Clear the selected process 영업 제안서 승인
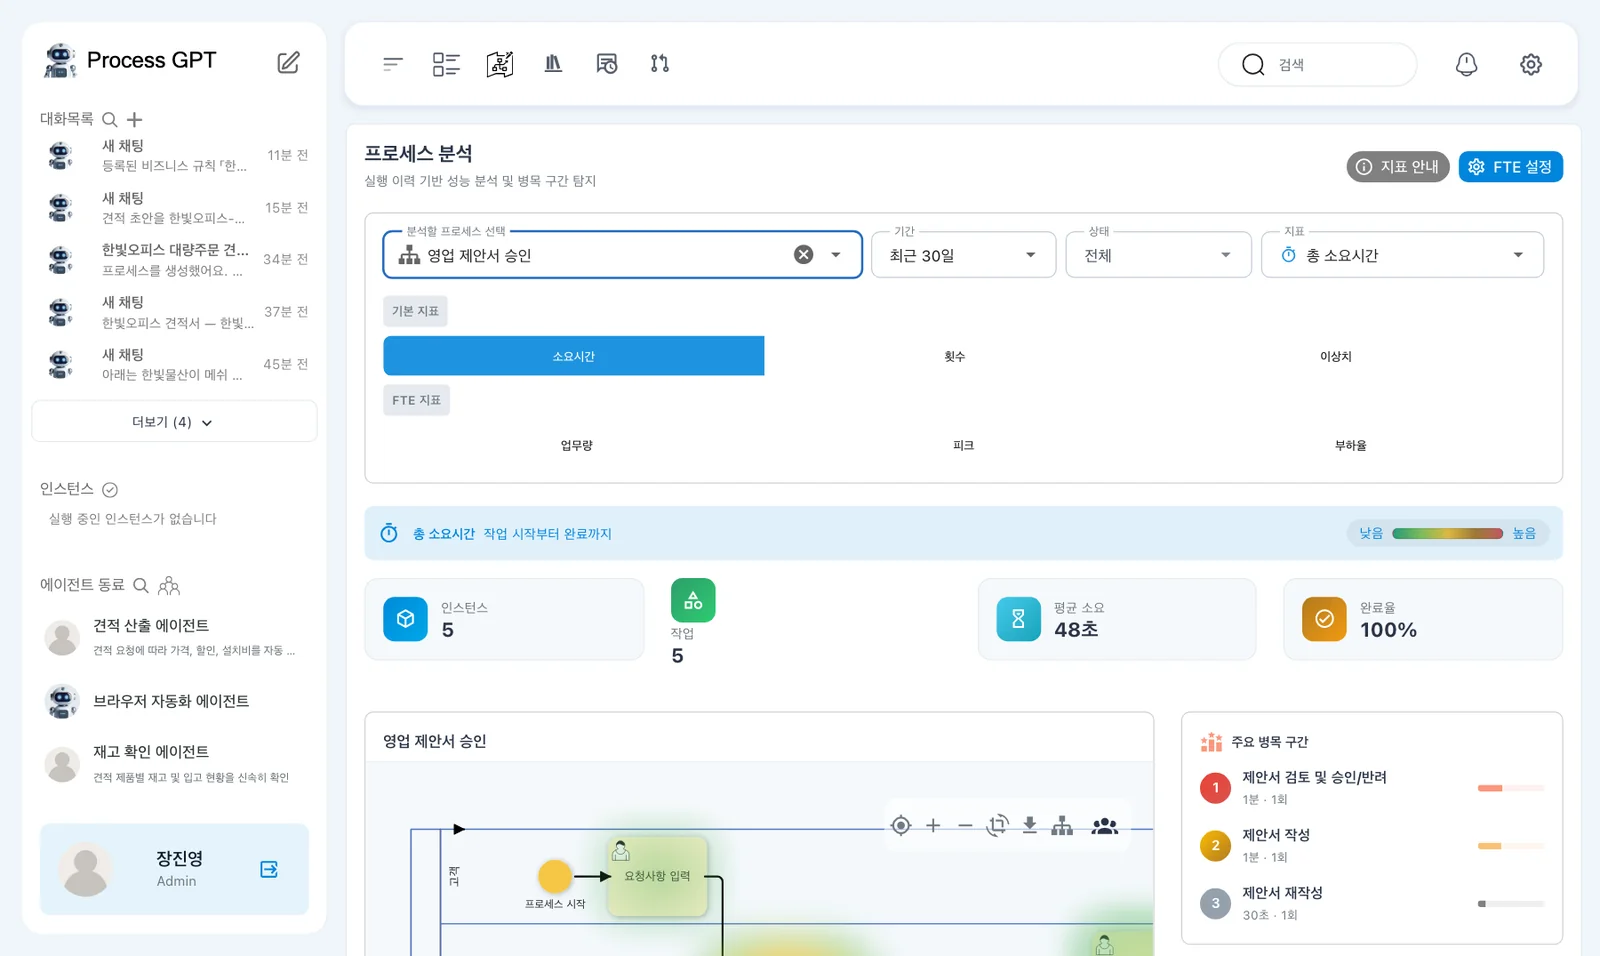 click(804, 255)
